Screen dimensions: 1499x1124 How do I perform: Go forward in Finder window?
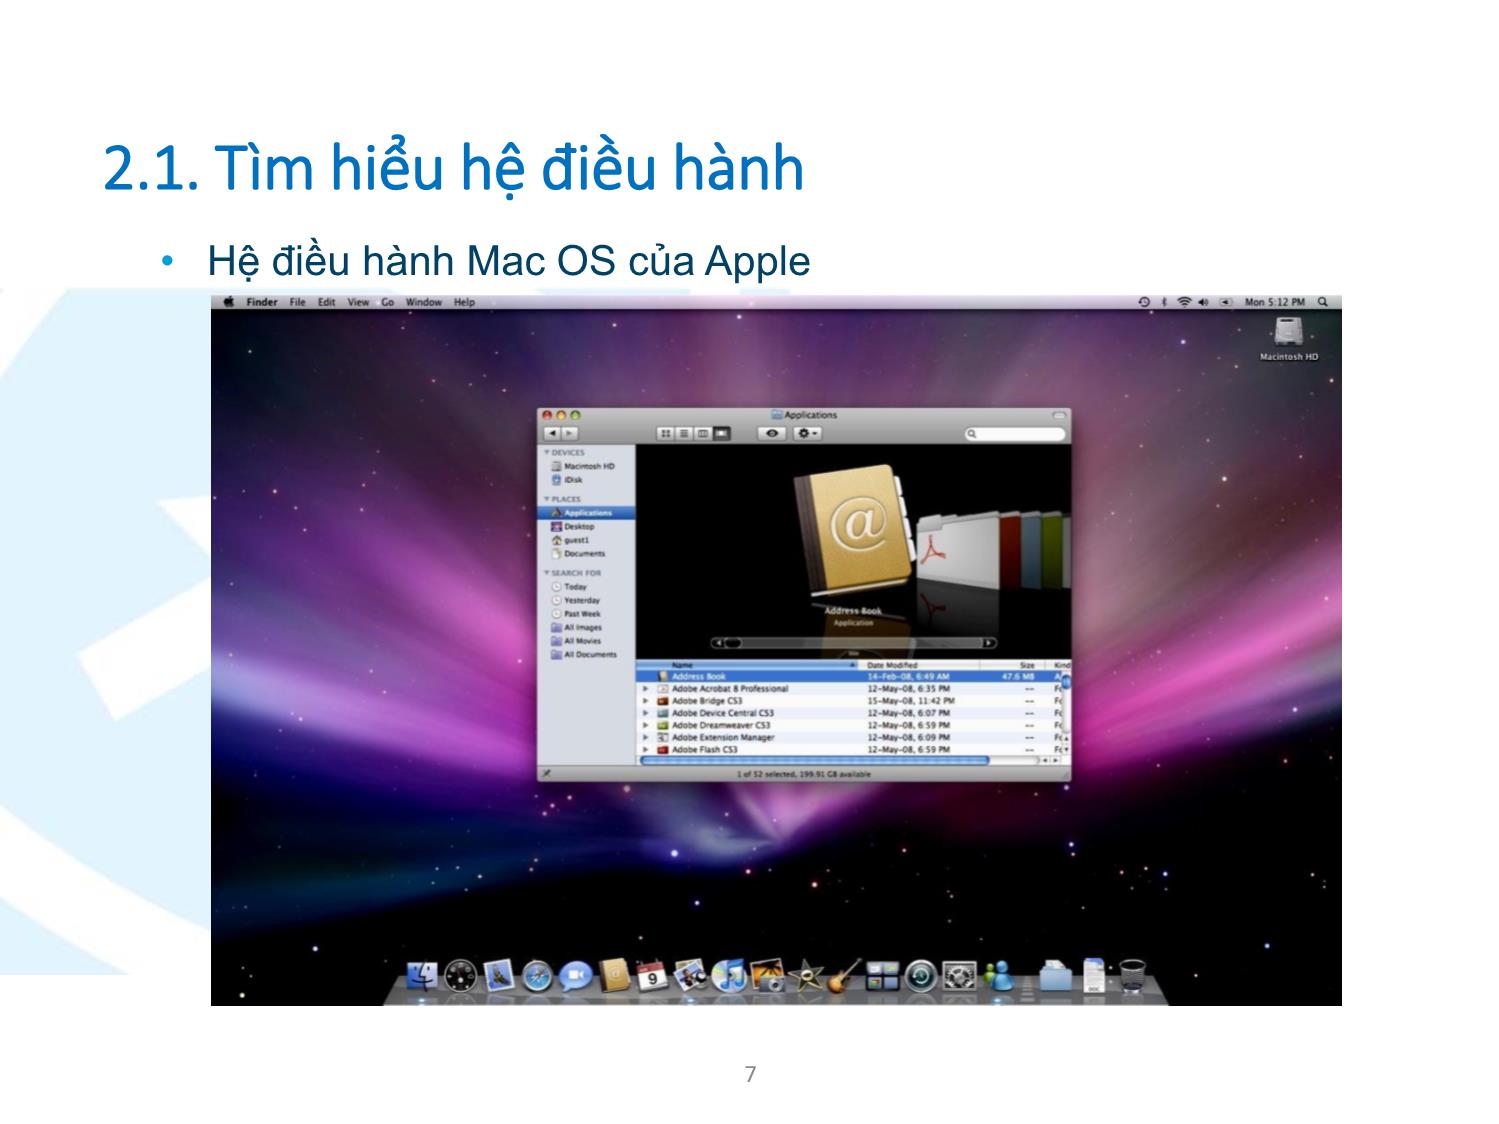pos(570,434)
